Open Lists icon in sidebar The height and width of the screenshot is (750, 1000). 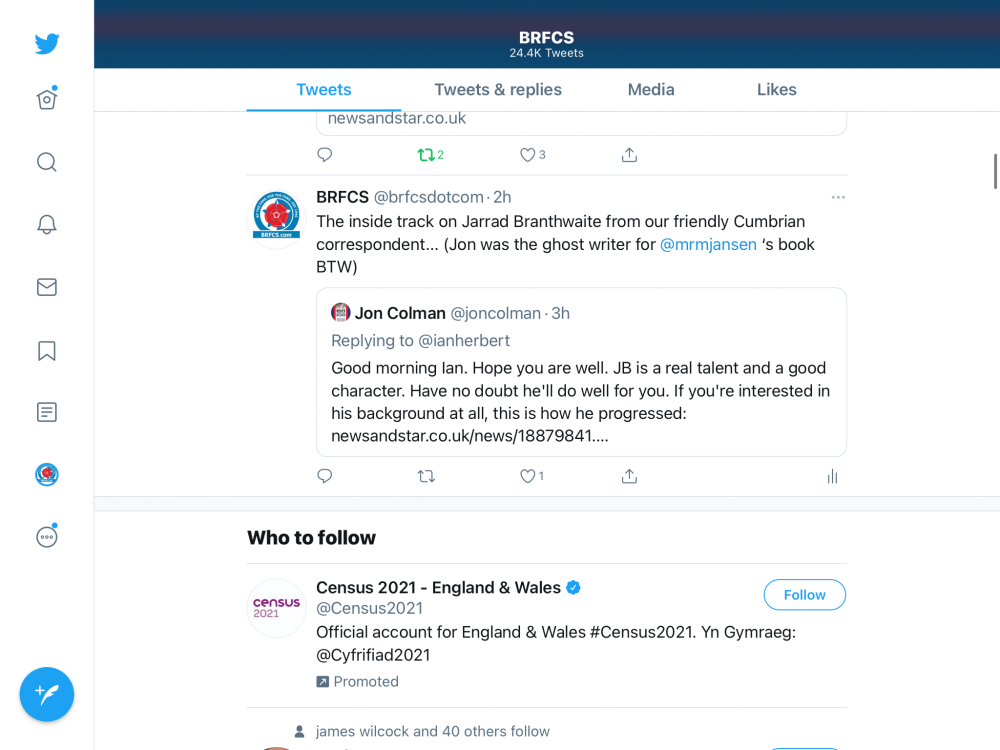pyautogui.click(x=47, y=412)
